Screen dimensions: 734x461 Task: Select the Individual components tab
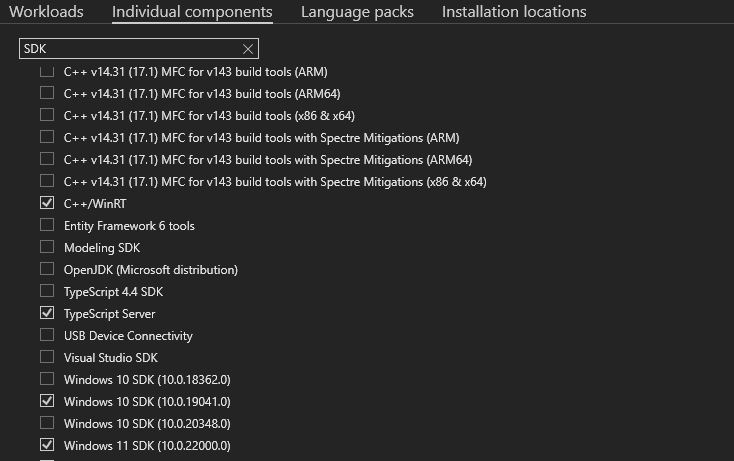pos(192,12)
